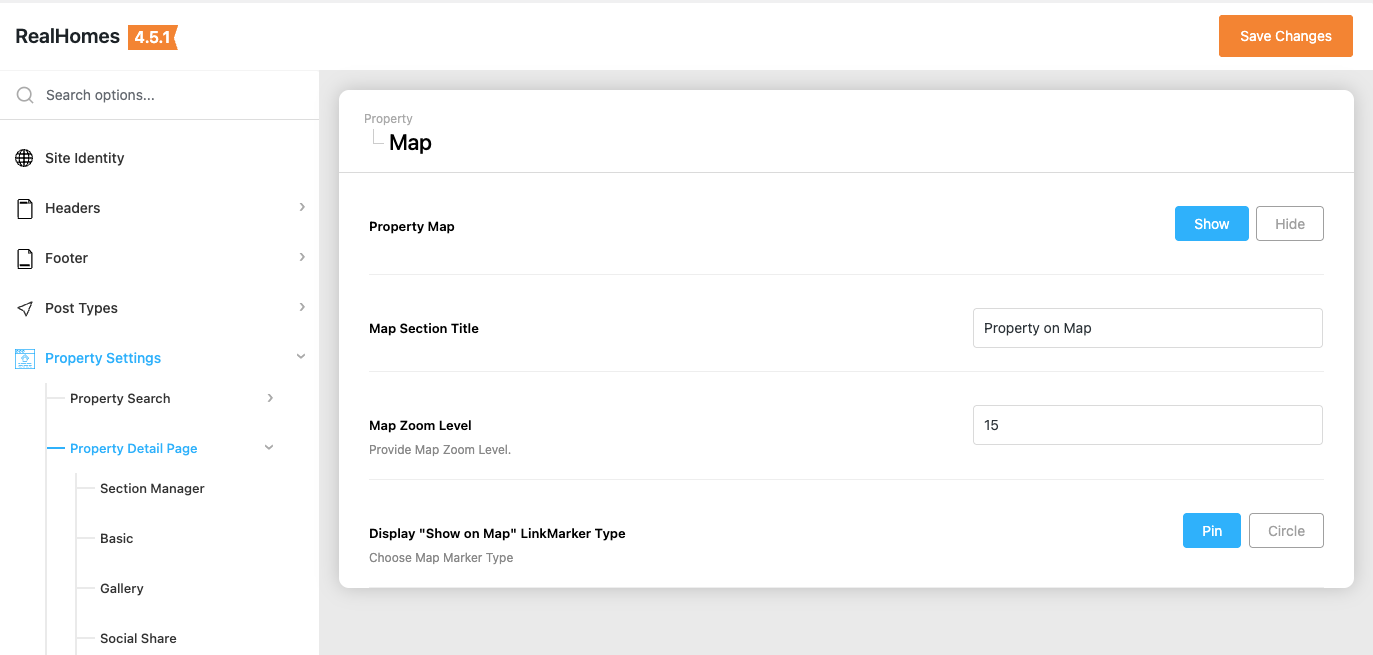The image size is (1373, 655).
Task: Open the Section Manager menu item
Action: 152,488
